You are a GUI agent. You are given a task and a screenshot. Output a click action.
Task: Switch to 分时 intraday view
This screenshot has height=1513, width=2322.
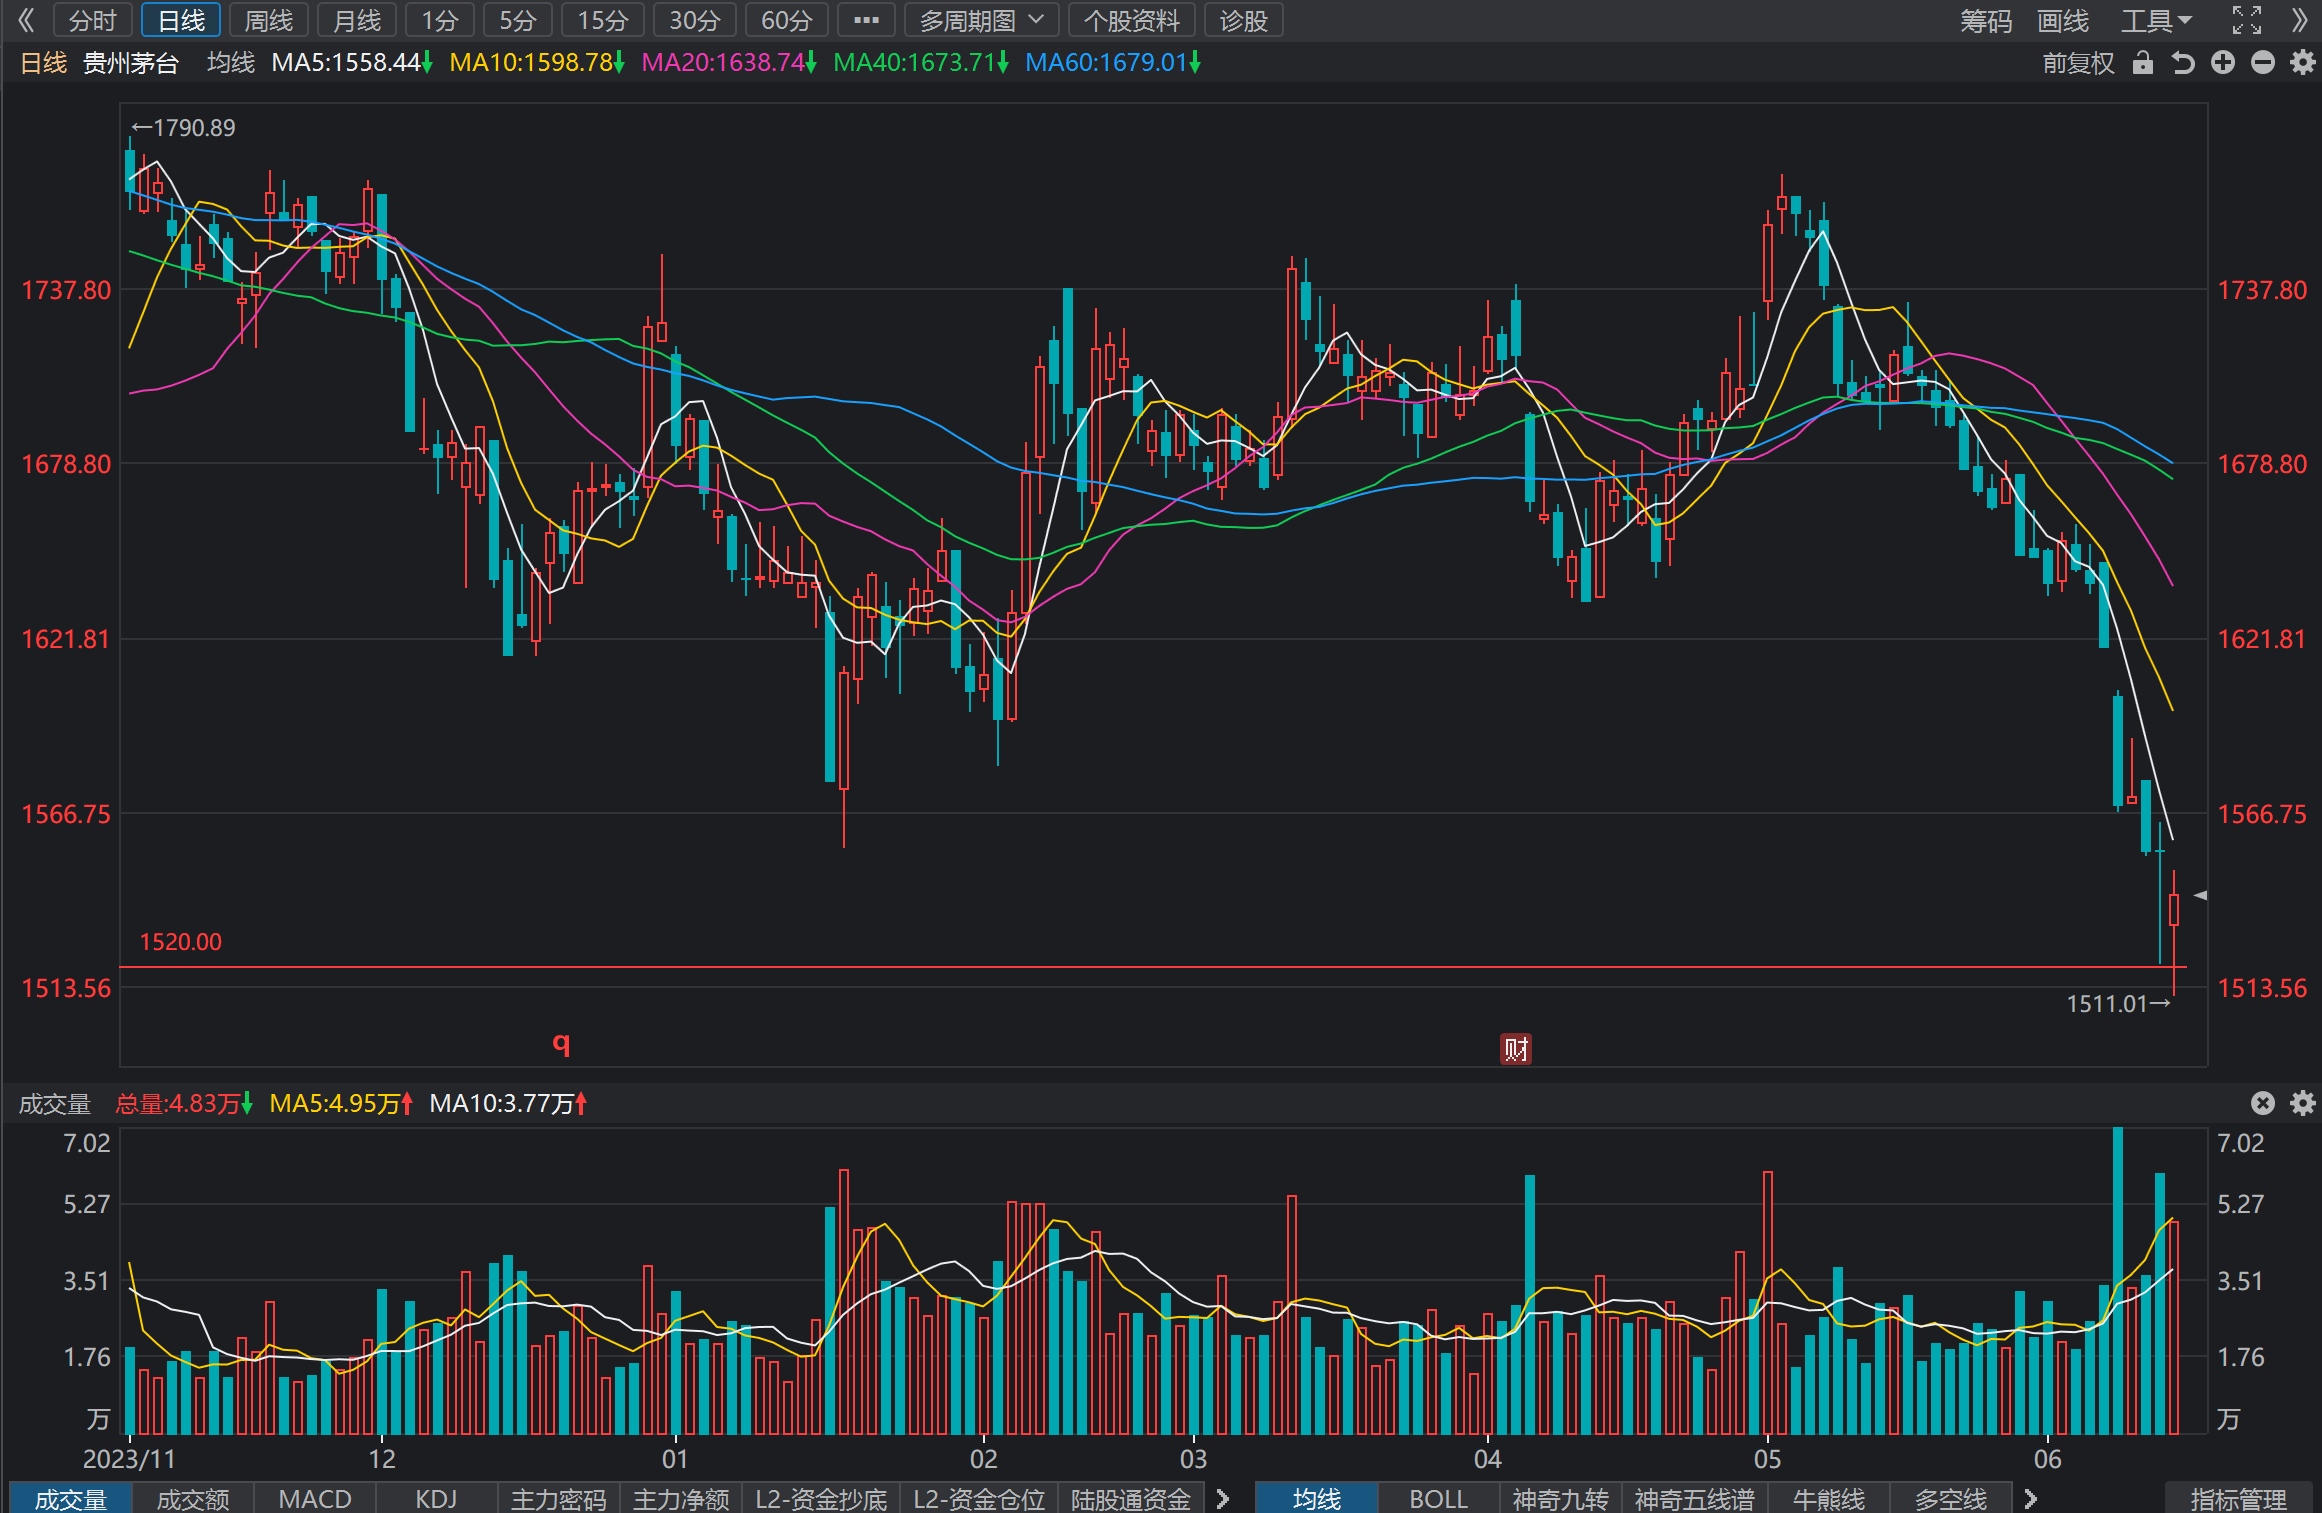click(93, 20)
